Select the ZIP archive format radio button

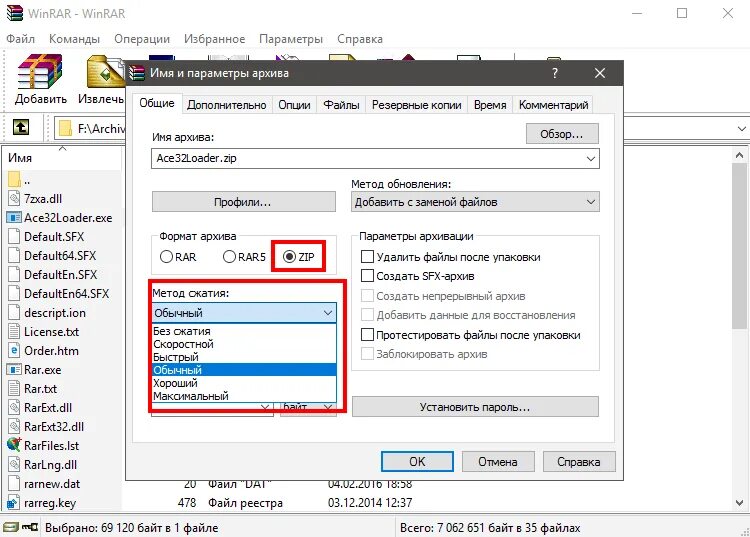click(289, 257)
